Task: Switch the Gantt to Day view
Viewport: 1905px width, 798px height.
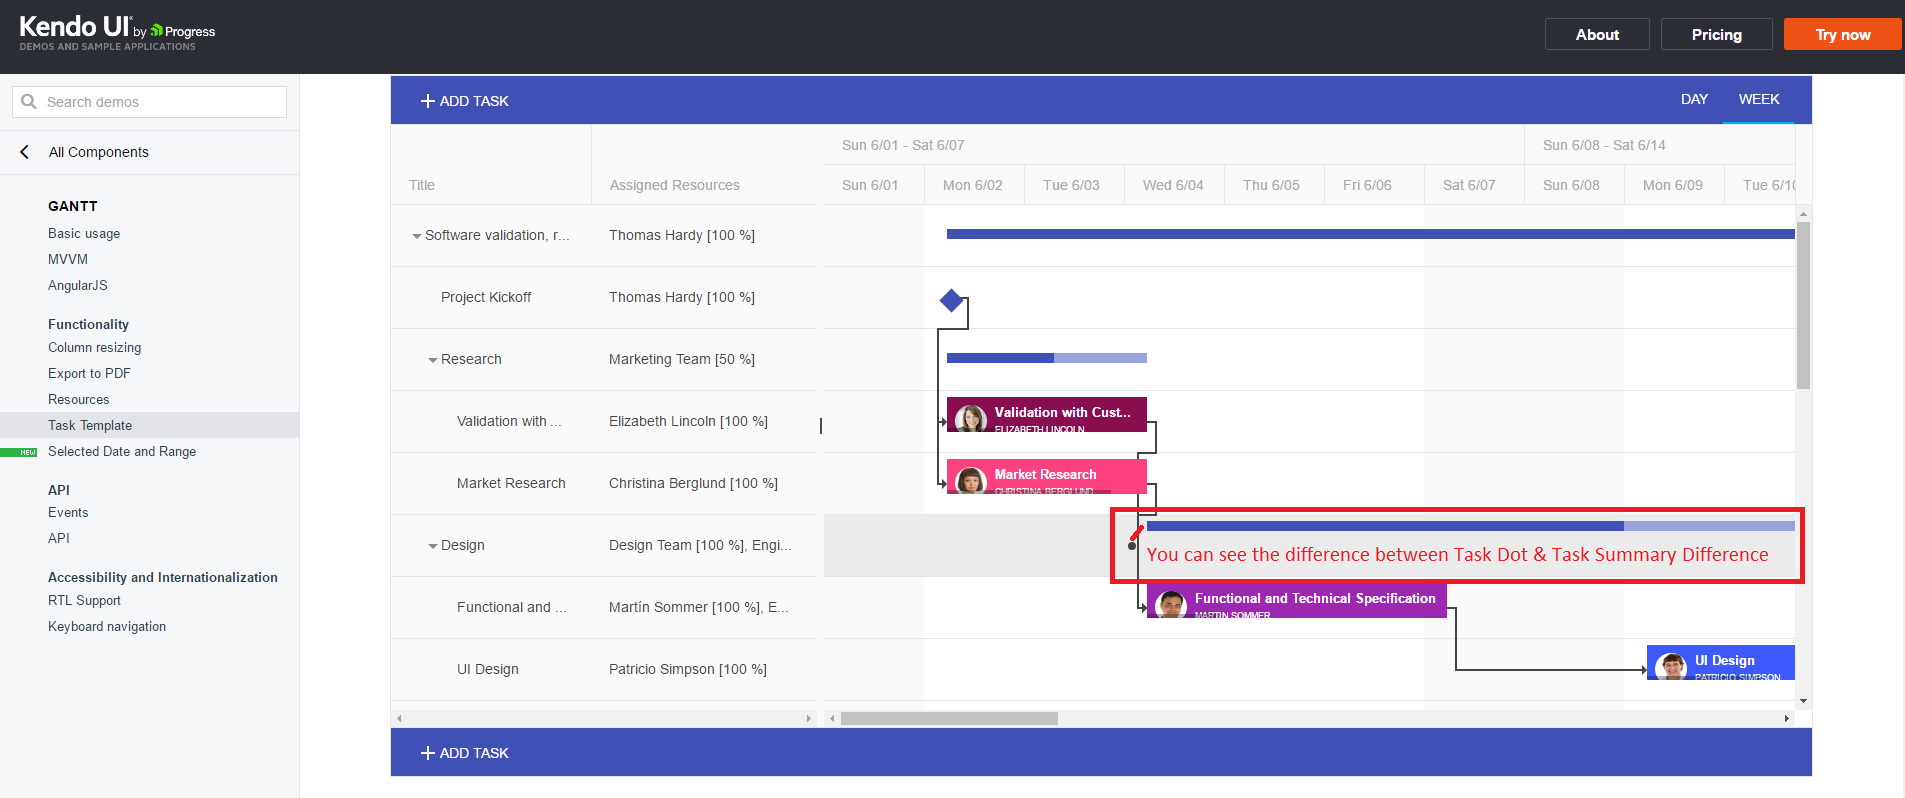Action: click(x=1694, y=99)
